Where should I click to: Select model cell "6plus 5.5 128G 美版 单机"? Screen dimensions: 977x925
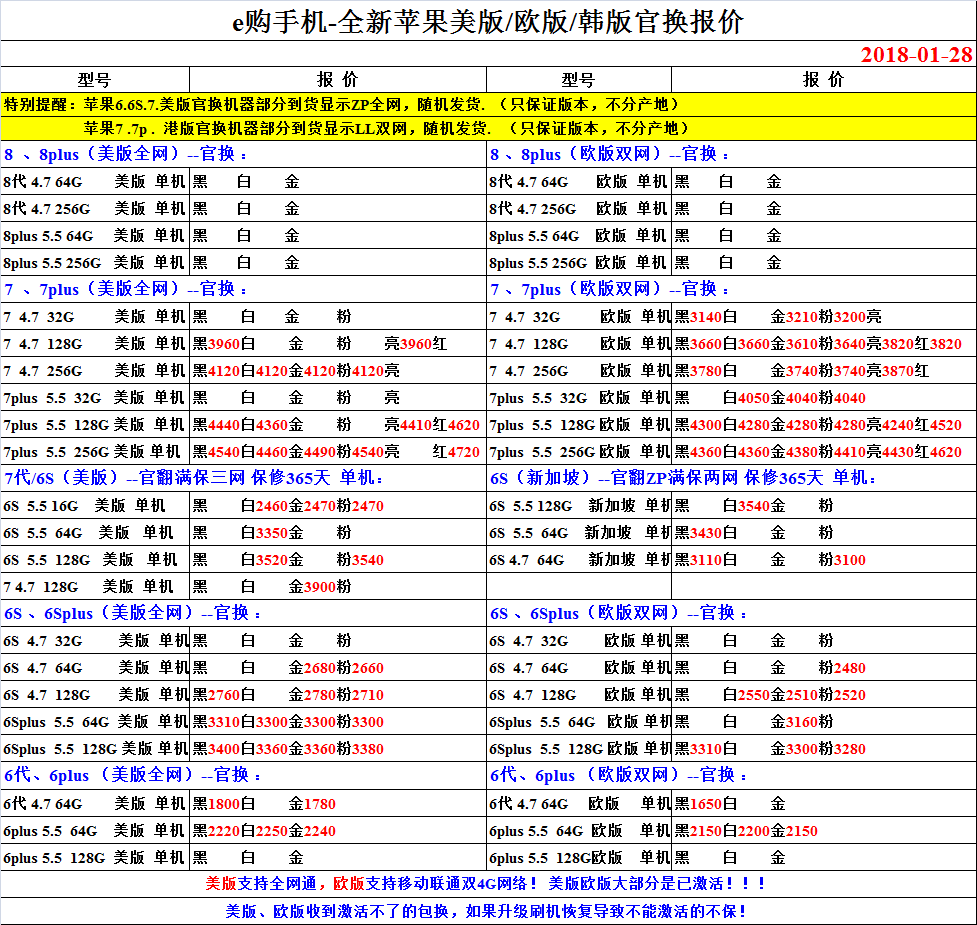point(95,858)
